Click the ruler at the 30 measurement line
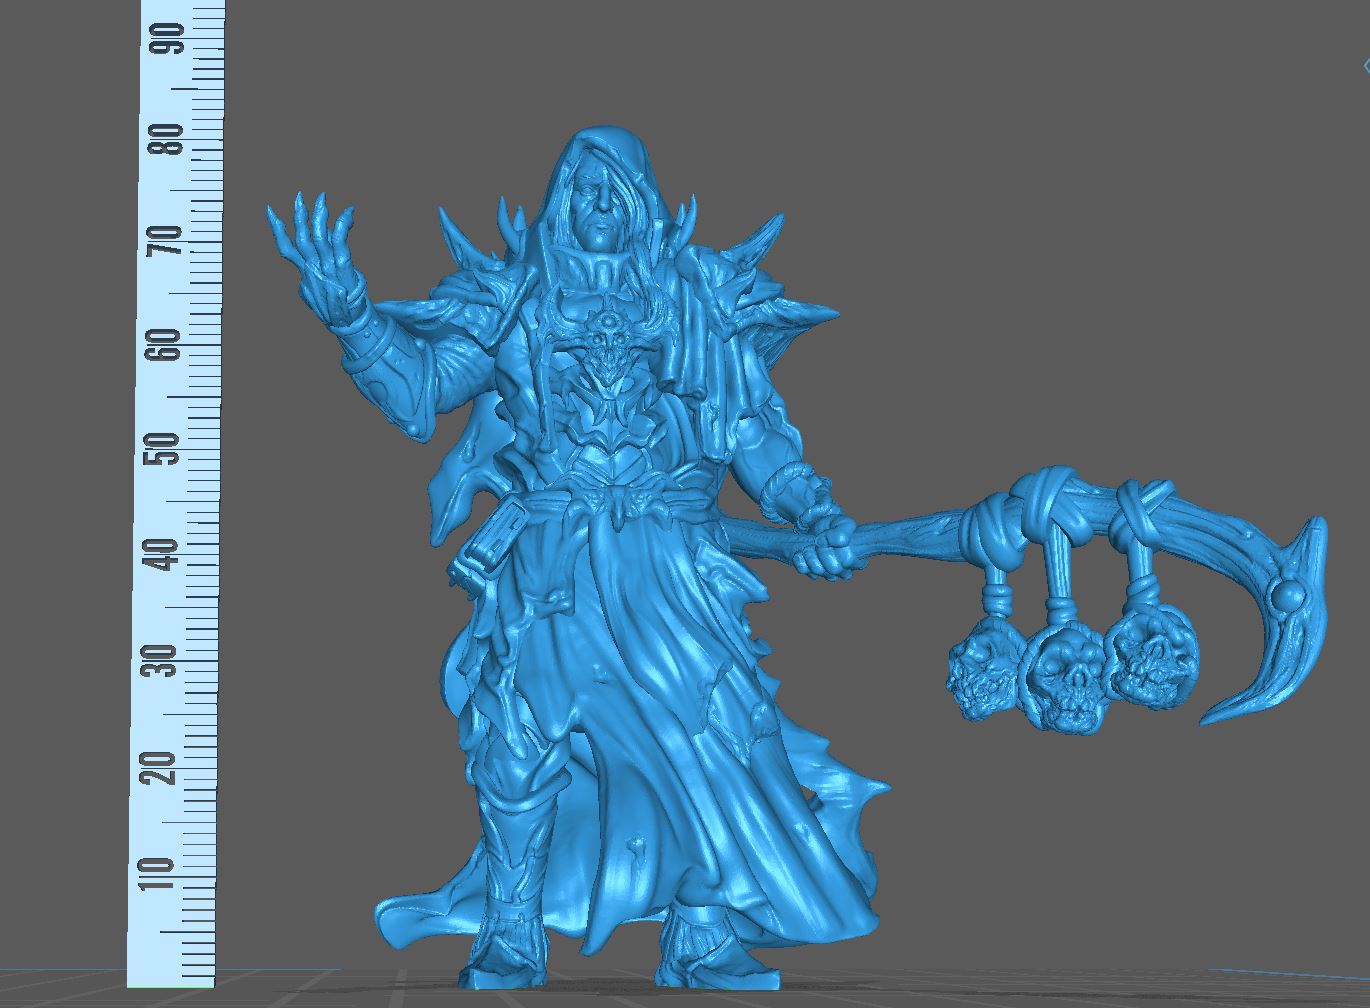The image size is (1370, 1008). click(160, 663)
